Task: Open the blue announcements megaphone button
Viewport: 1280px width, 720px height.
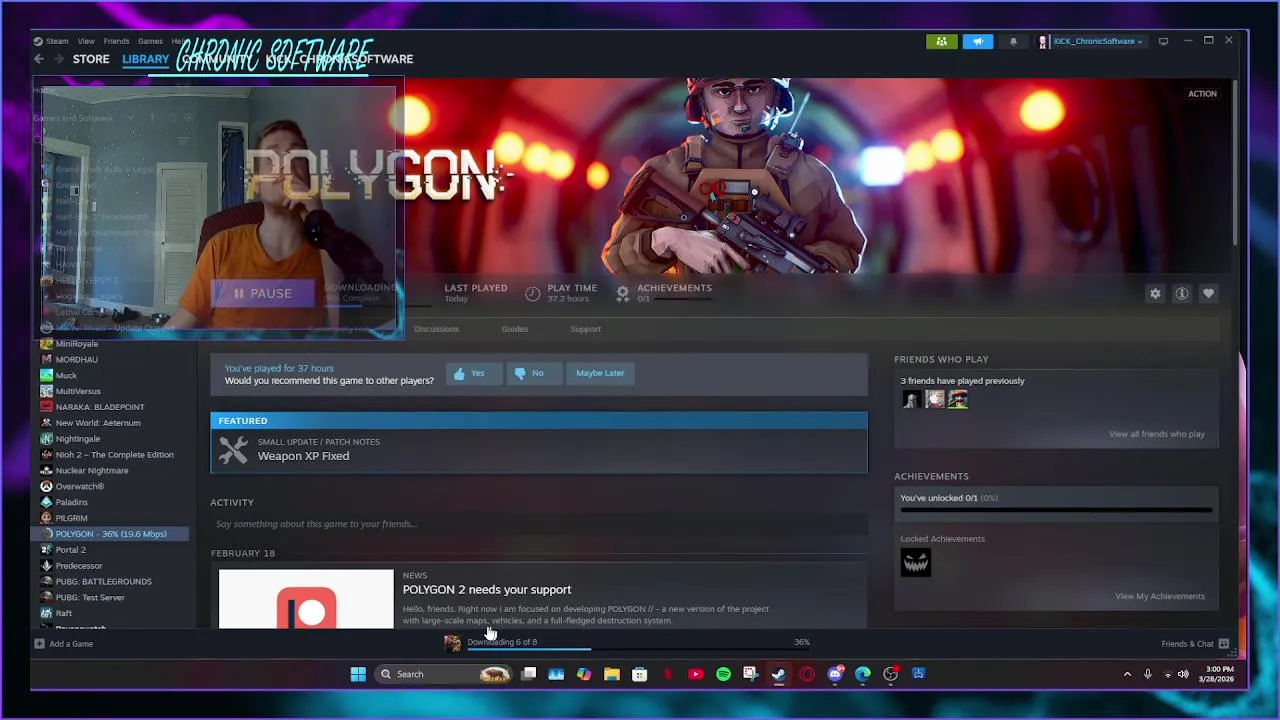Action: click(x=978, y=41)
